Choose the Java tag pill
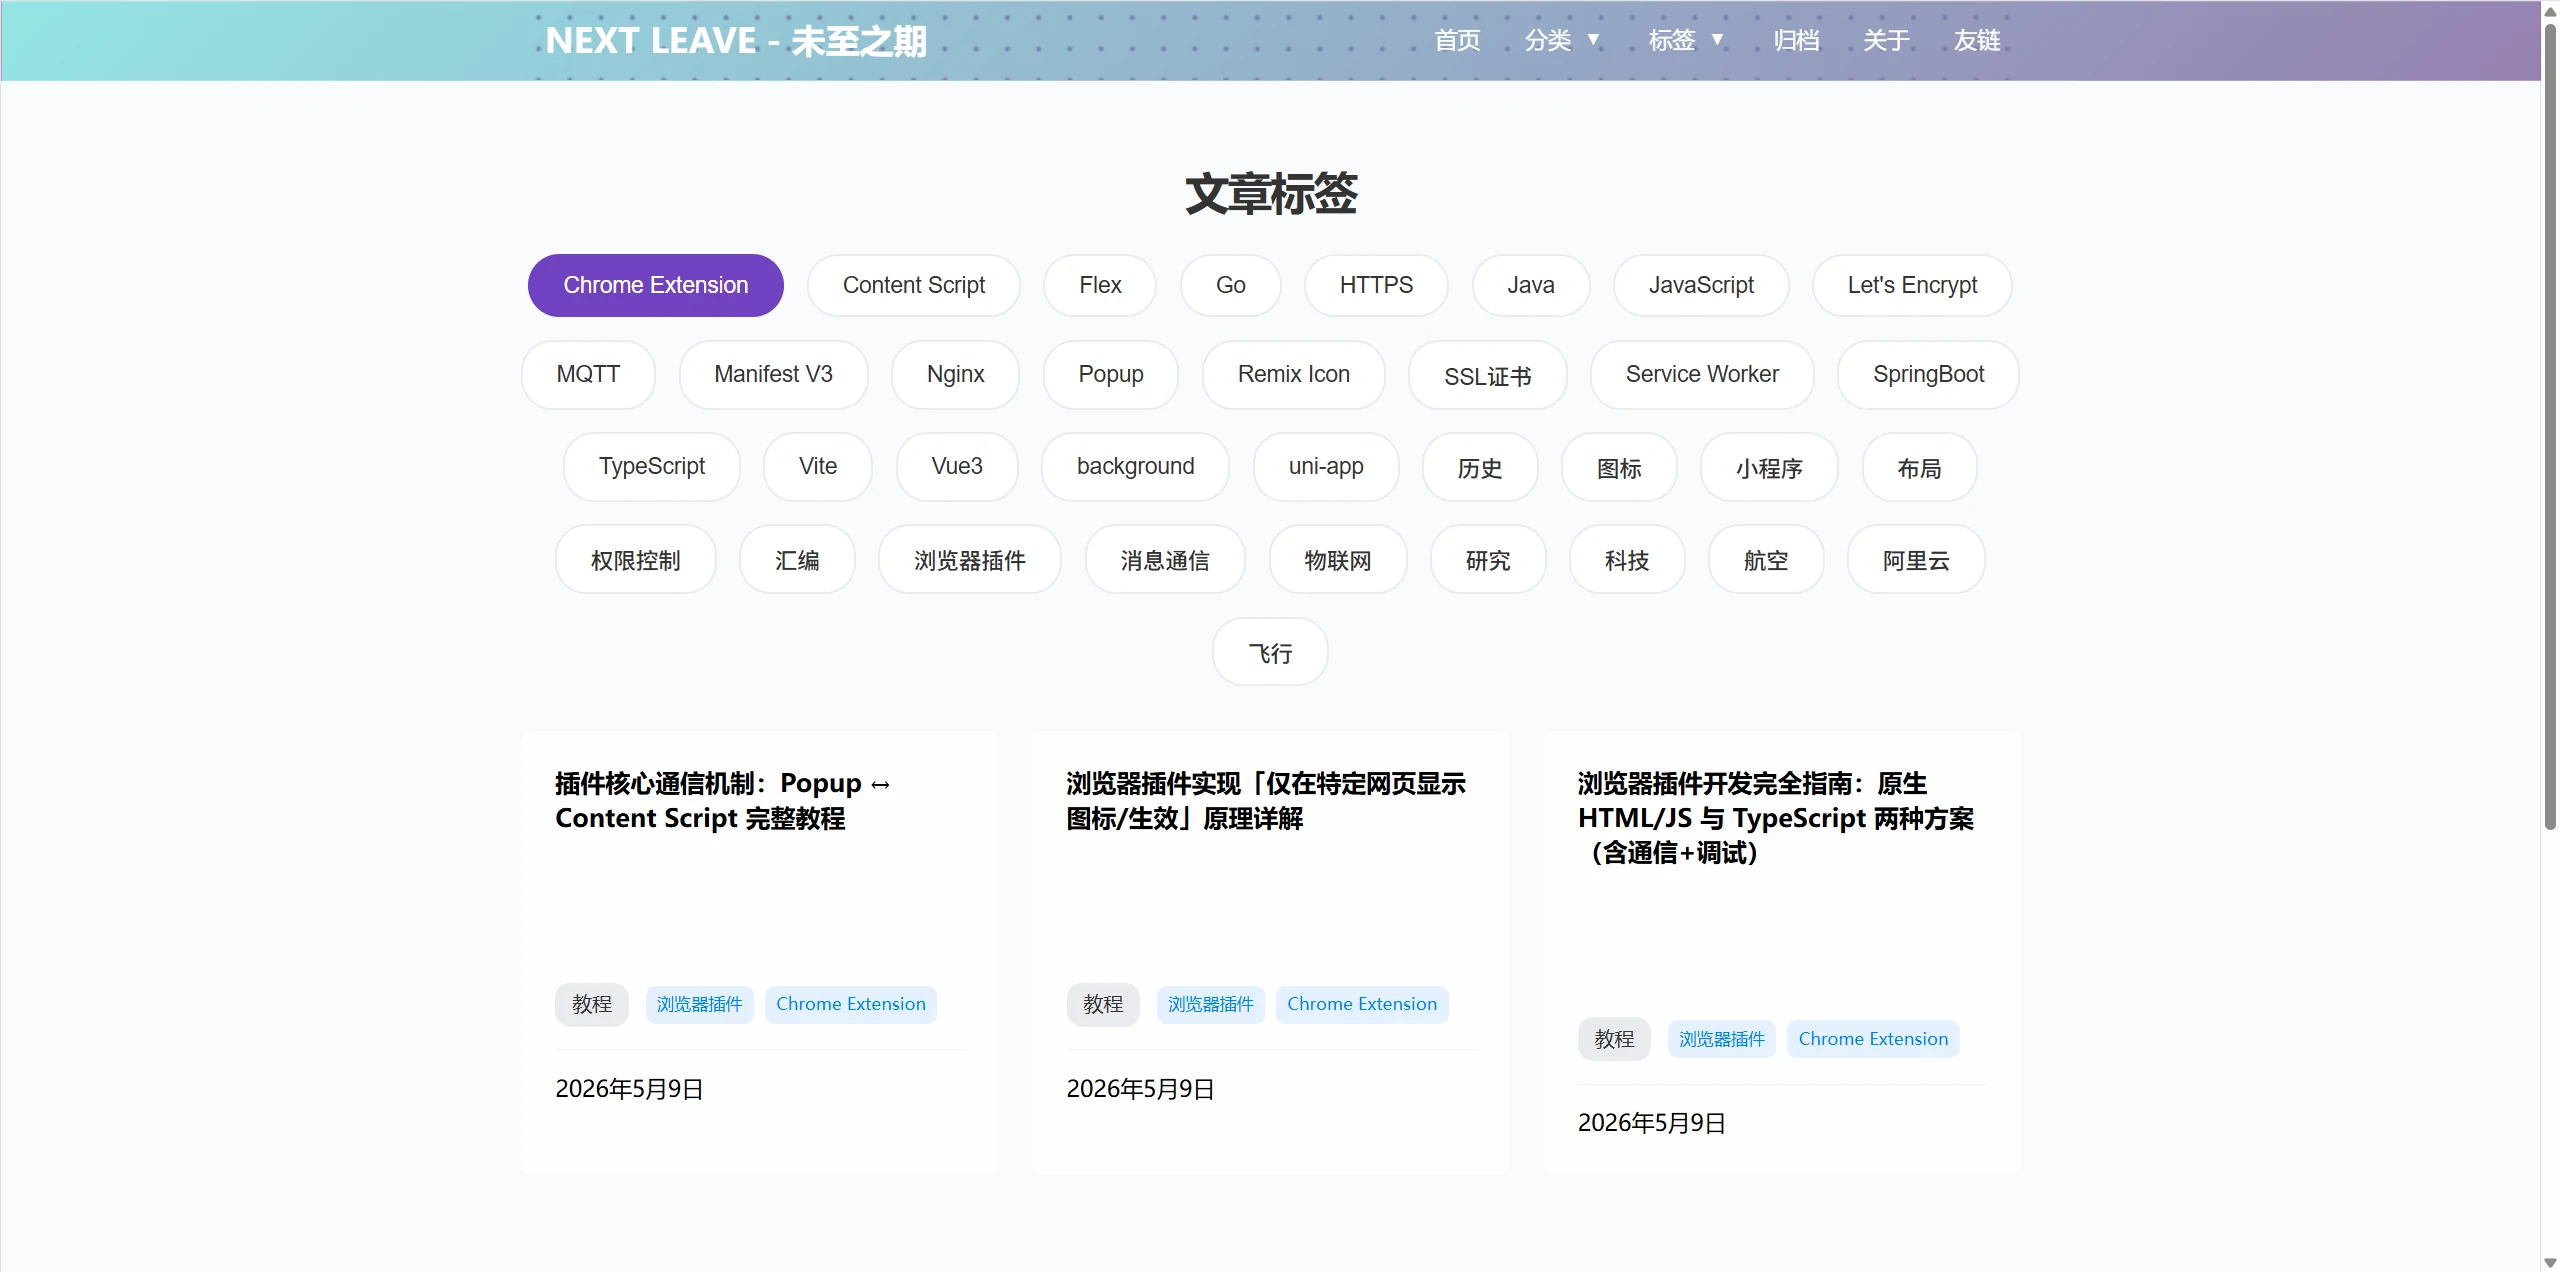Screen dimensions: 2560x1272 1531,285
